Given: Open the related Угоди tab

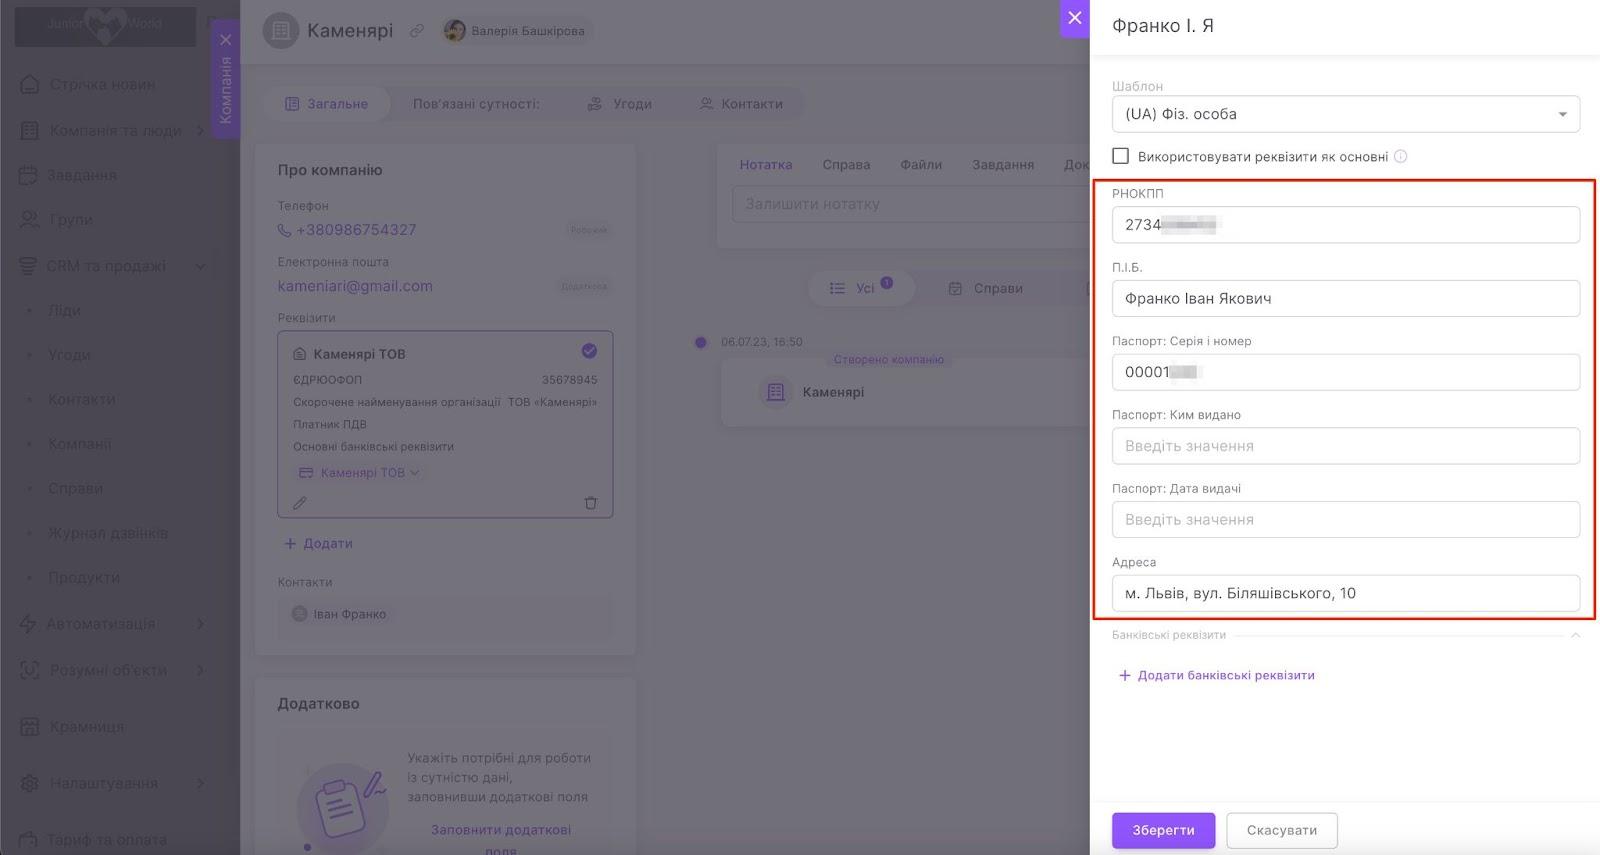Looking at the screenshot, I should pyautogui.click(x=619, y=104).
